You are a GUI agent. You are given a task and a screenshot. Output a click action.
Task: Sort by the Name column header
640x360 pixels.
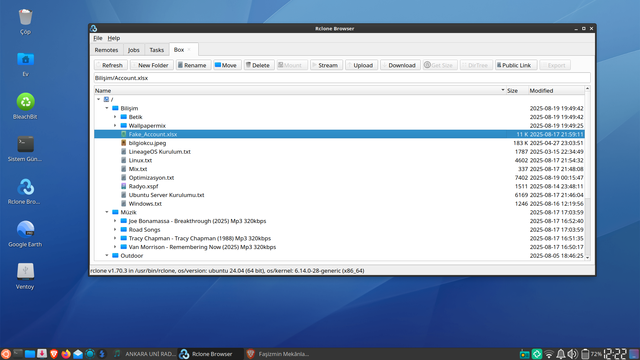(x=300, y=91)
